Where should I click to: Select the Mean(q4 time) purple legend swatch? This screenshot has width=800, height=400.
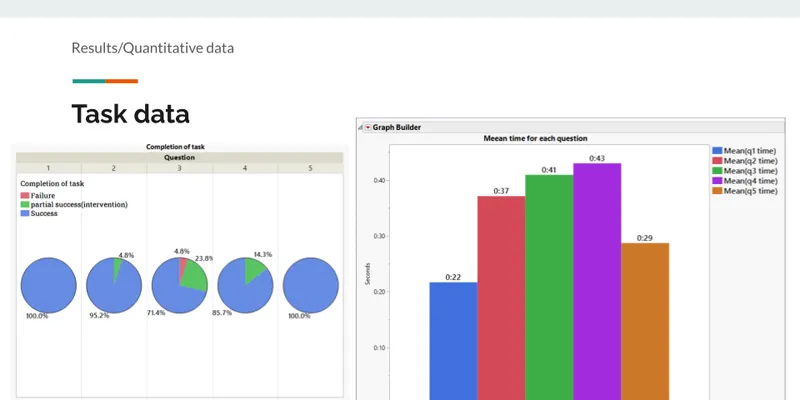tap(717, 181)
